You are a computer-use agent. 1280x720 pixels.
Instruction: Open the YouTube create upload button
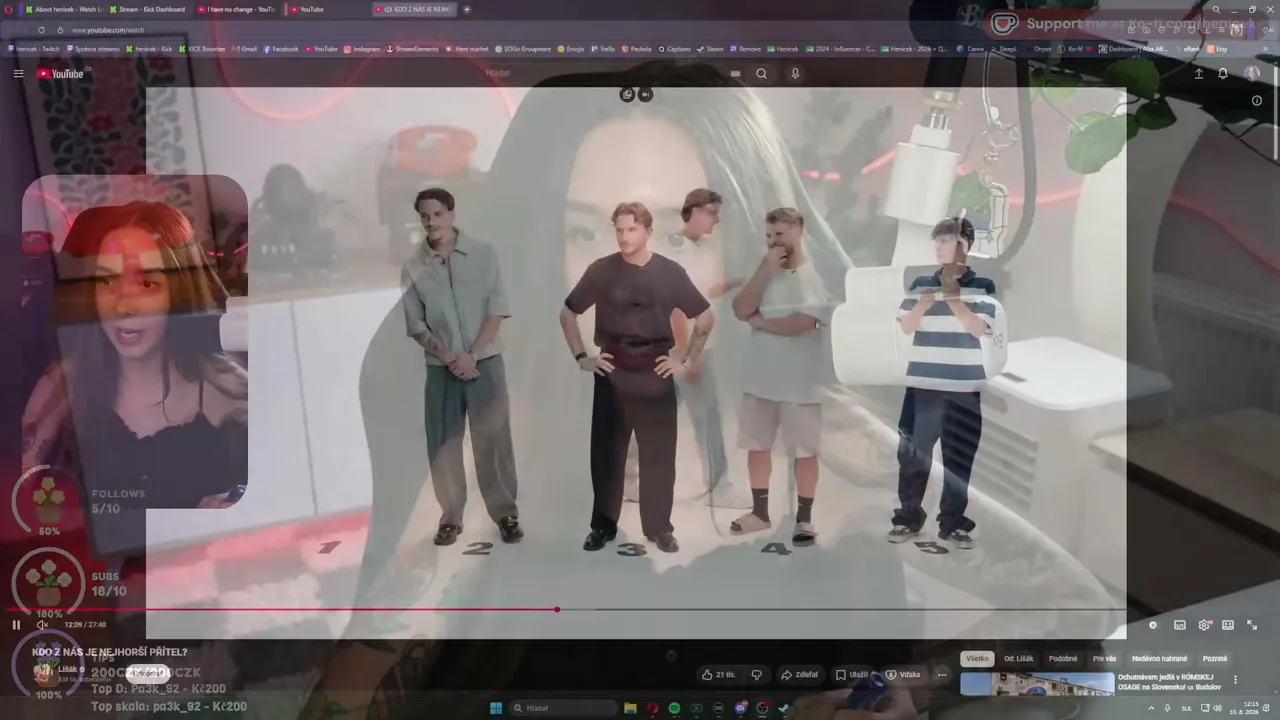[x=1198, y=73]
